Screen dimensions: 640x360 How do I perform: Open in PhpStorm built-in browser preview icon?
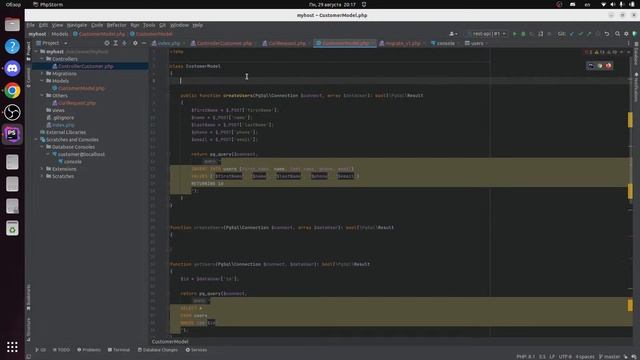[x=590, y=66]
